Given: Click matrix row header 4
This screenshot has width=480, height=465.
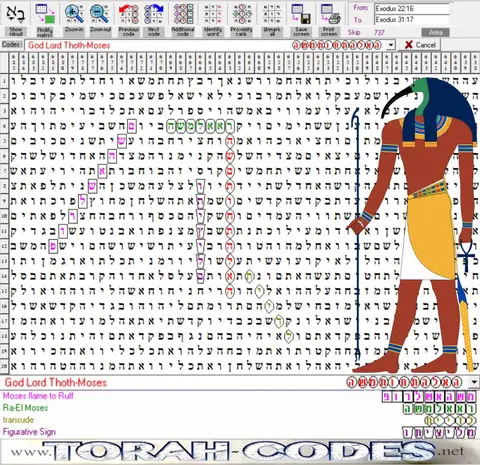Looking at the screenshot, I should pyautogui.click(x=4, y=126).
